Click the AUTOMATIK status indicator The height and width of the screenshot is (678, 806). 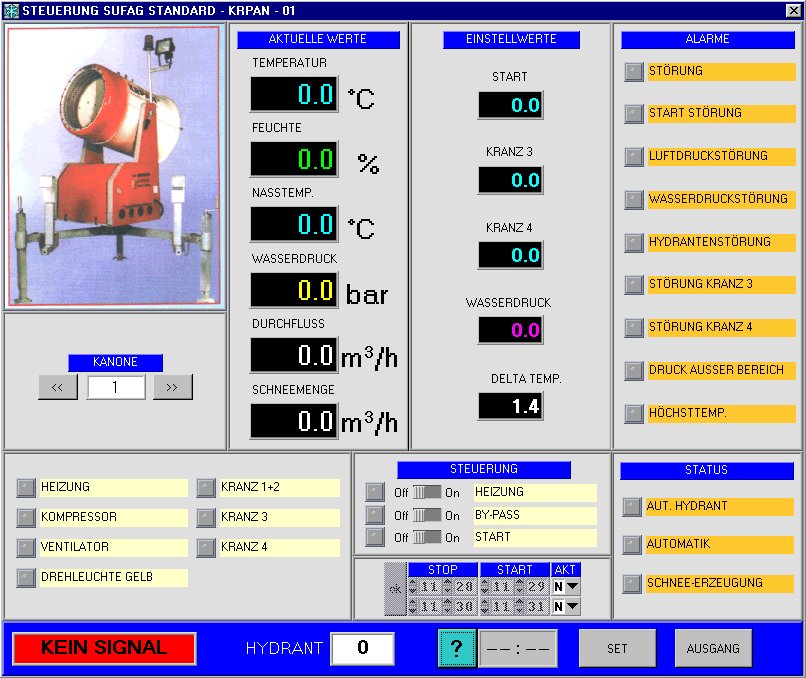[631, 545]
